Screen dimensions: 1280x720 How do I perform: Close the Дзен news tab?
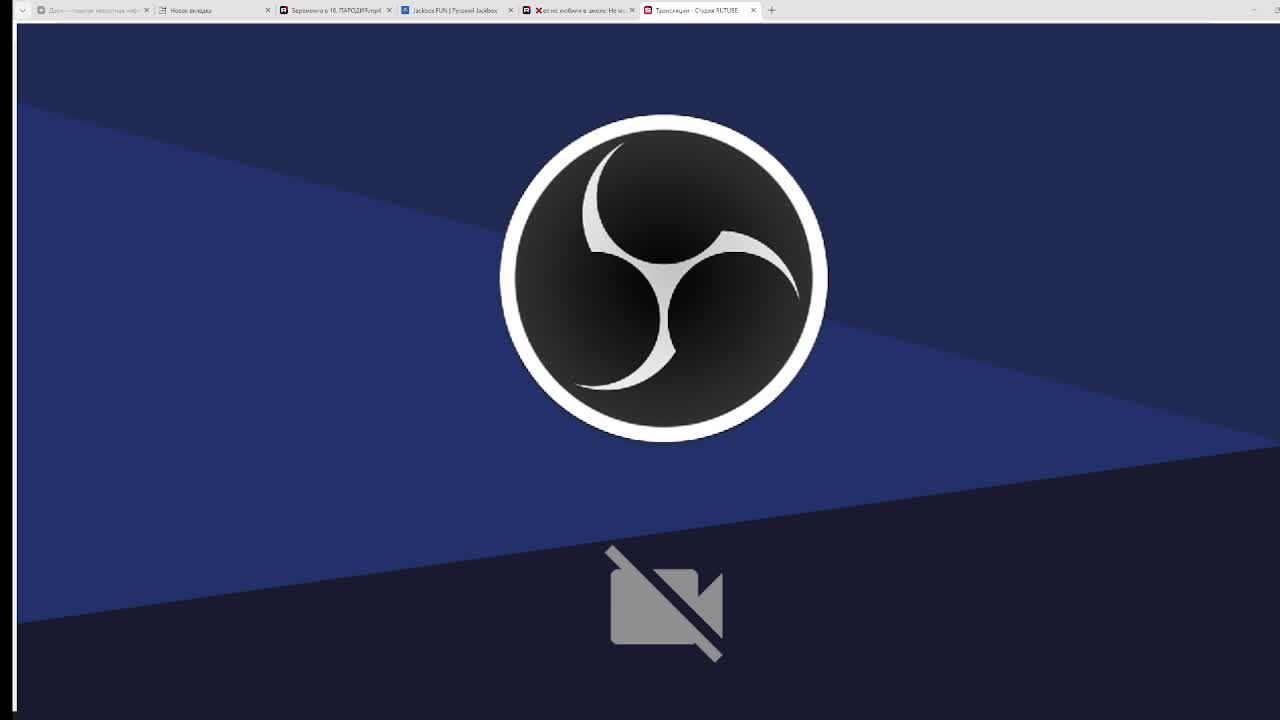[146, 10]
